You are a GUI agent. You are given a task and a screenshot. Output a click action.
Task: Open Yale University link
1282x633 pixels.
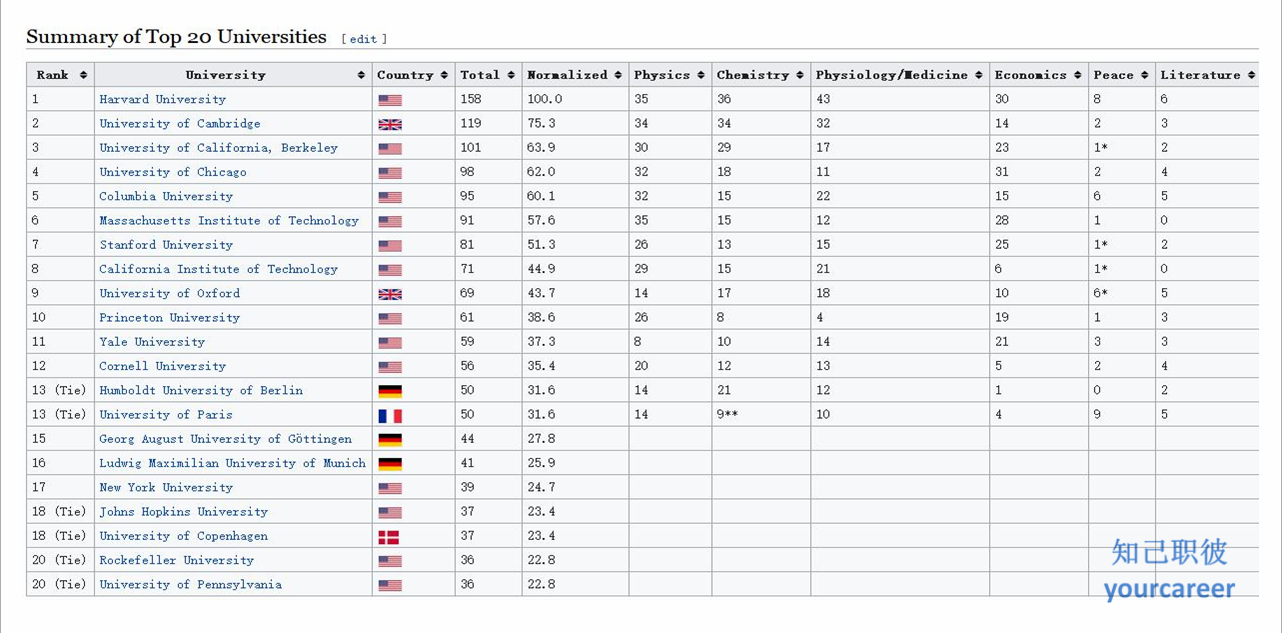click(x=152, y=341)
